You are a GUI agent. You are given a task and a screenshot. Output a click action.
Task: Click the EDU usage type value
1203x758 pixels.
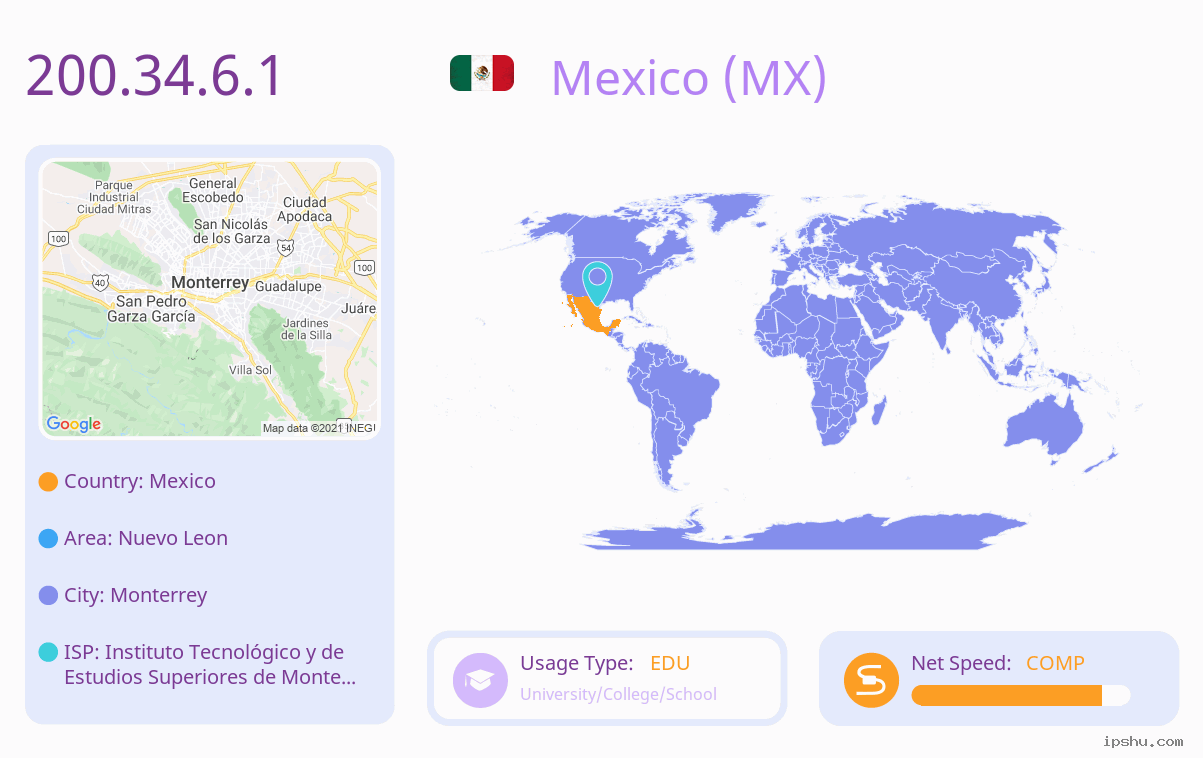point(670,663)
